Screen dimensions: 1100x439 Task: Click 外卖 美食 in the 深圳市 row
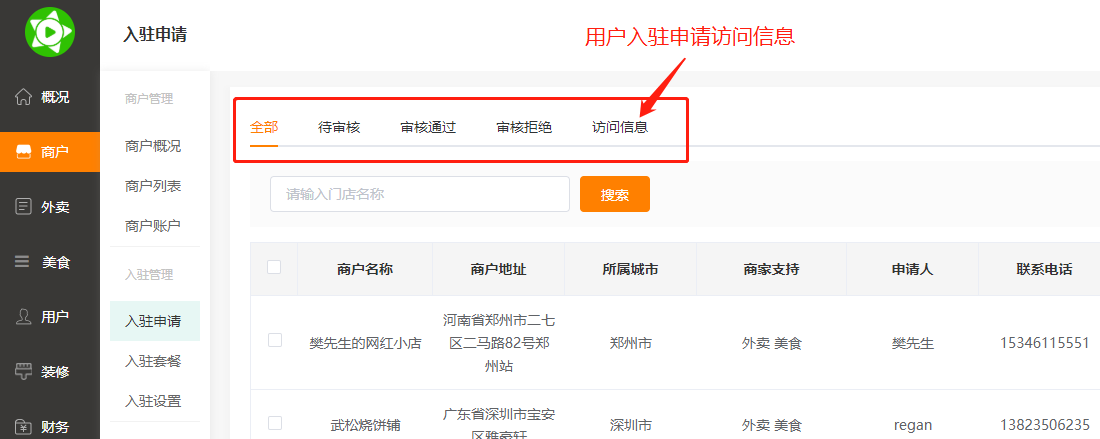click(x=772, y=426)
